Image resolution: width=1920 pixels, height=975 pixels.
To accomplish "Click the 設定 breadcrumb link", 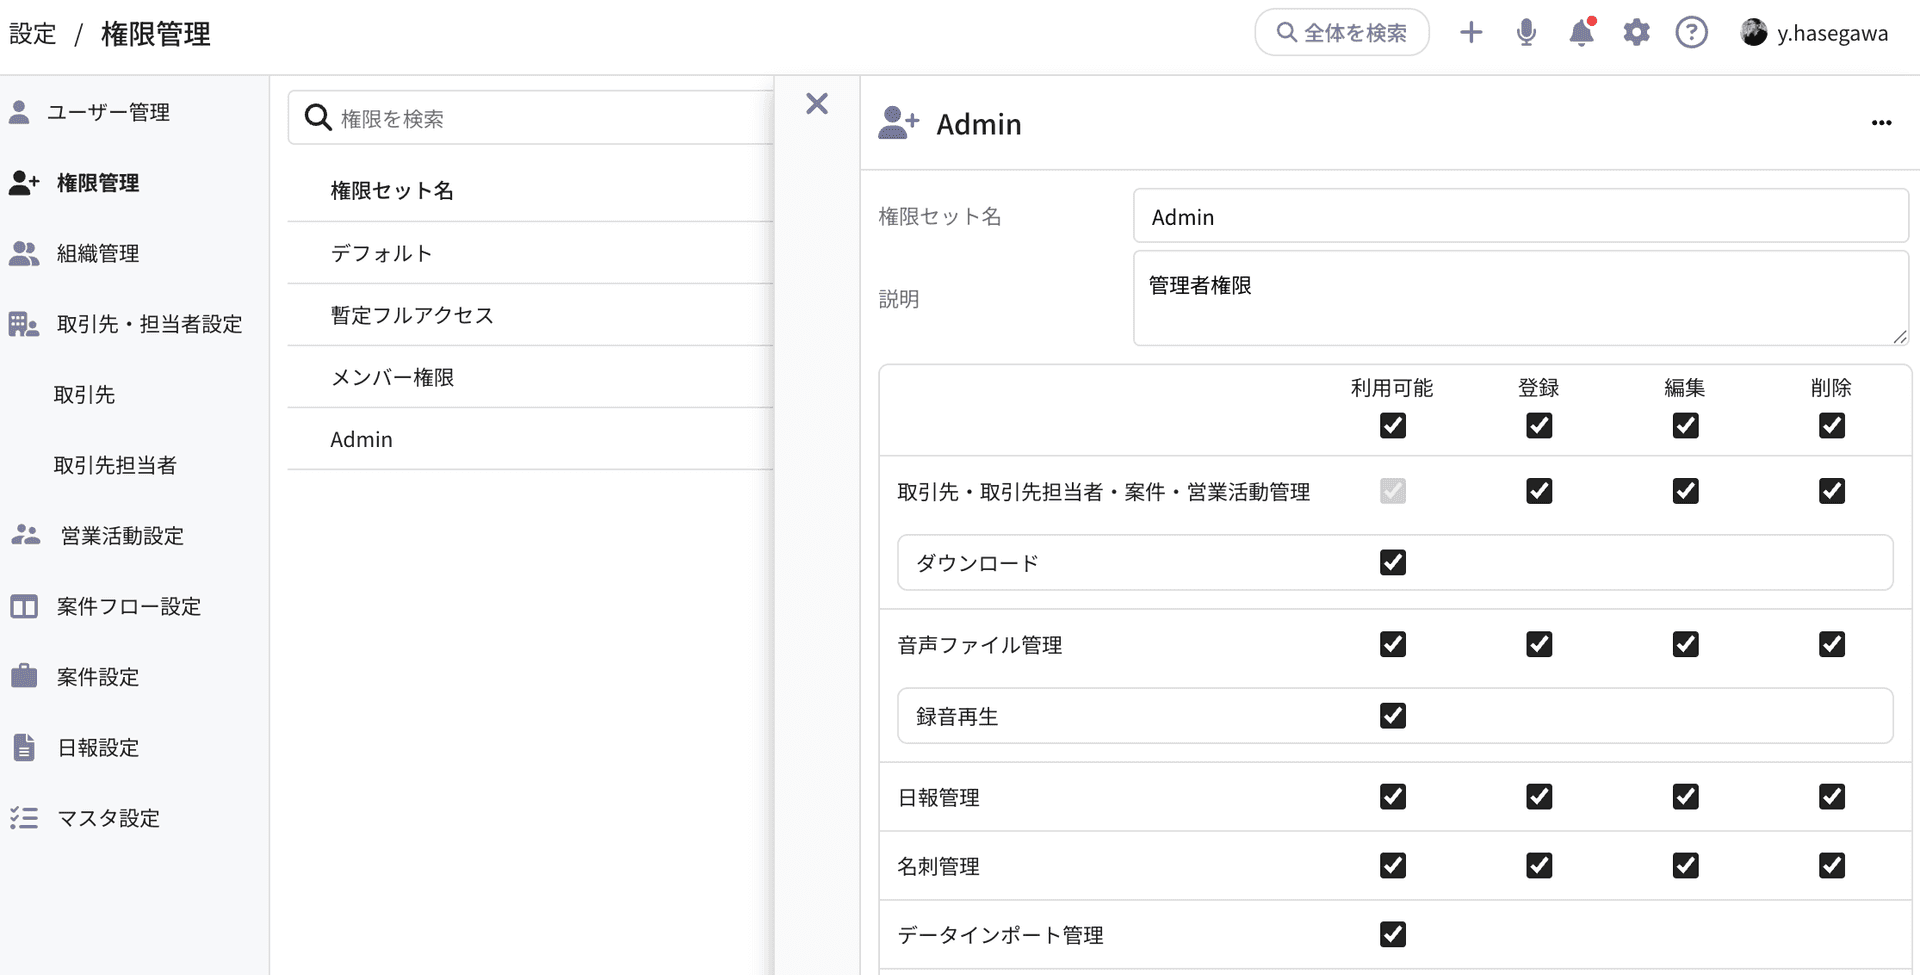I will tap(33, 33).
